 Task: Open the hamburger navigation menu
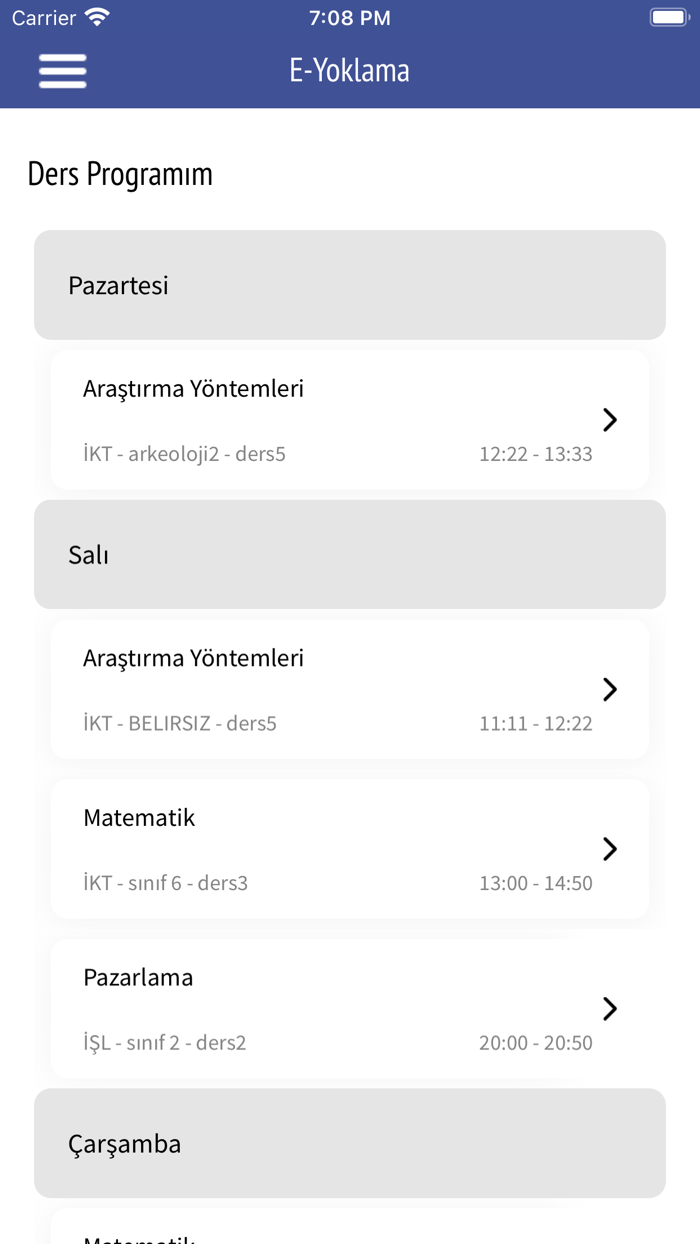pyautogui.click(x=62, y=71)
